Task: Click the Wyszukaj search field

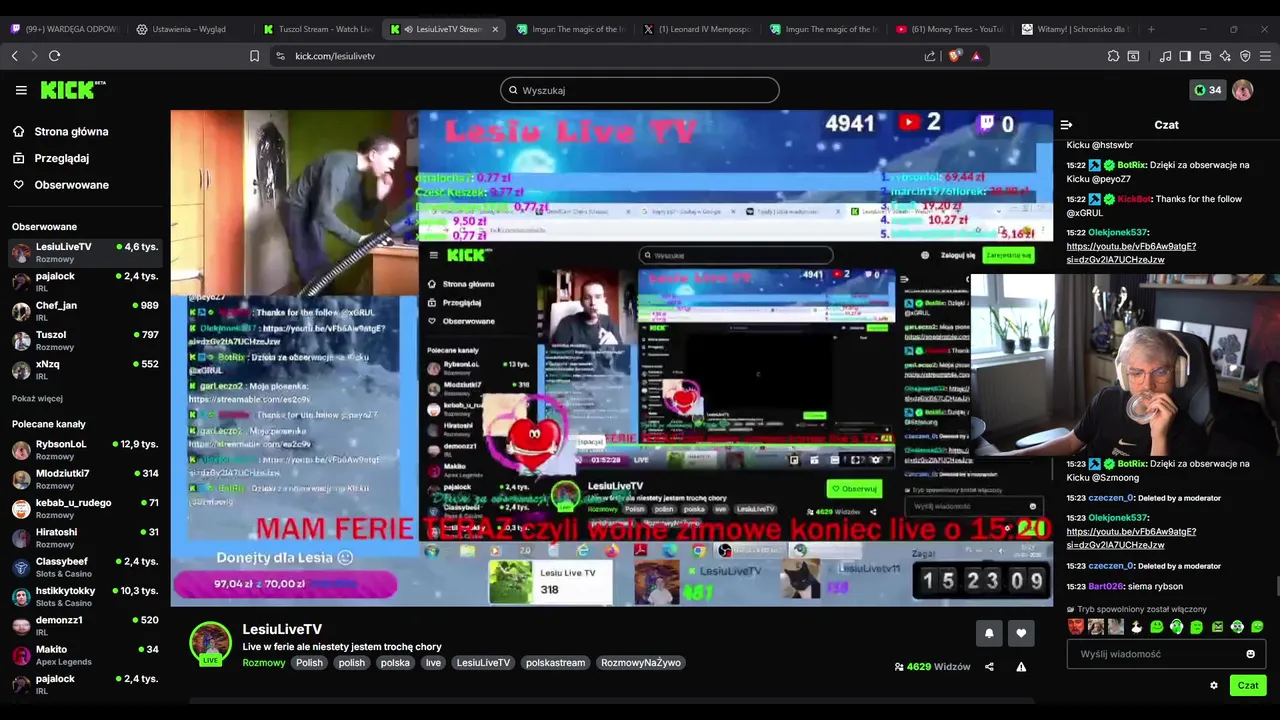Action: click(x=640, y=90)
